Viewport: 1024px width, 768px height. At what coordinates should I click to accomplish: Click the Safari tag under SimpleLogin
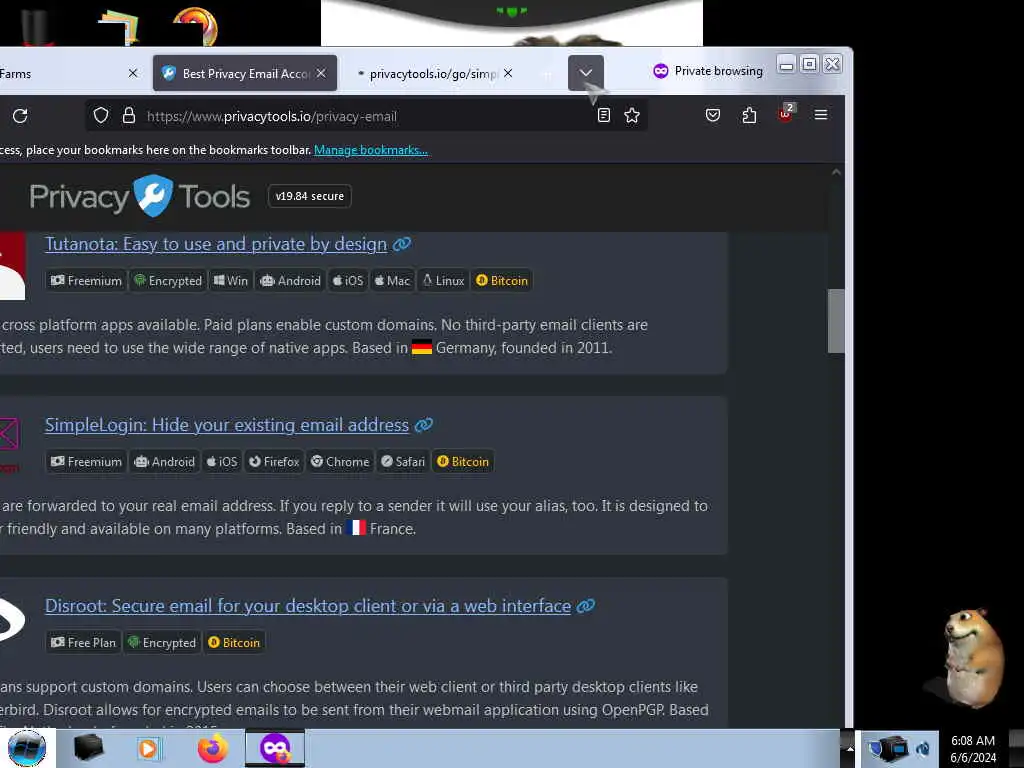(403, 462)
